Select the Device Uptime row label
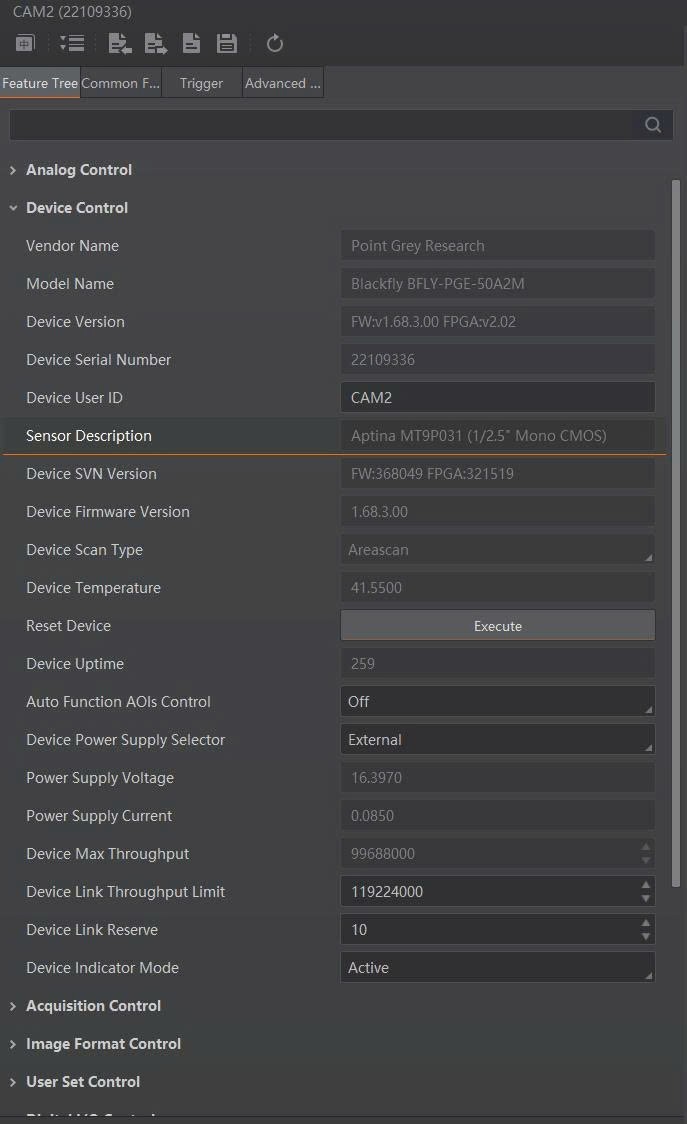This screenshot has width=687, height=1124. tap(75, 664)
